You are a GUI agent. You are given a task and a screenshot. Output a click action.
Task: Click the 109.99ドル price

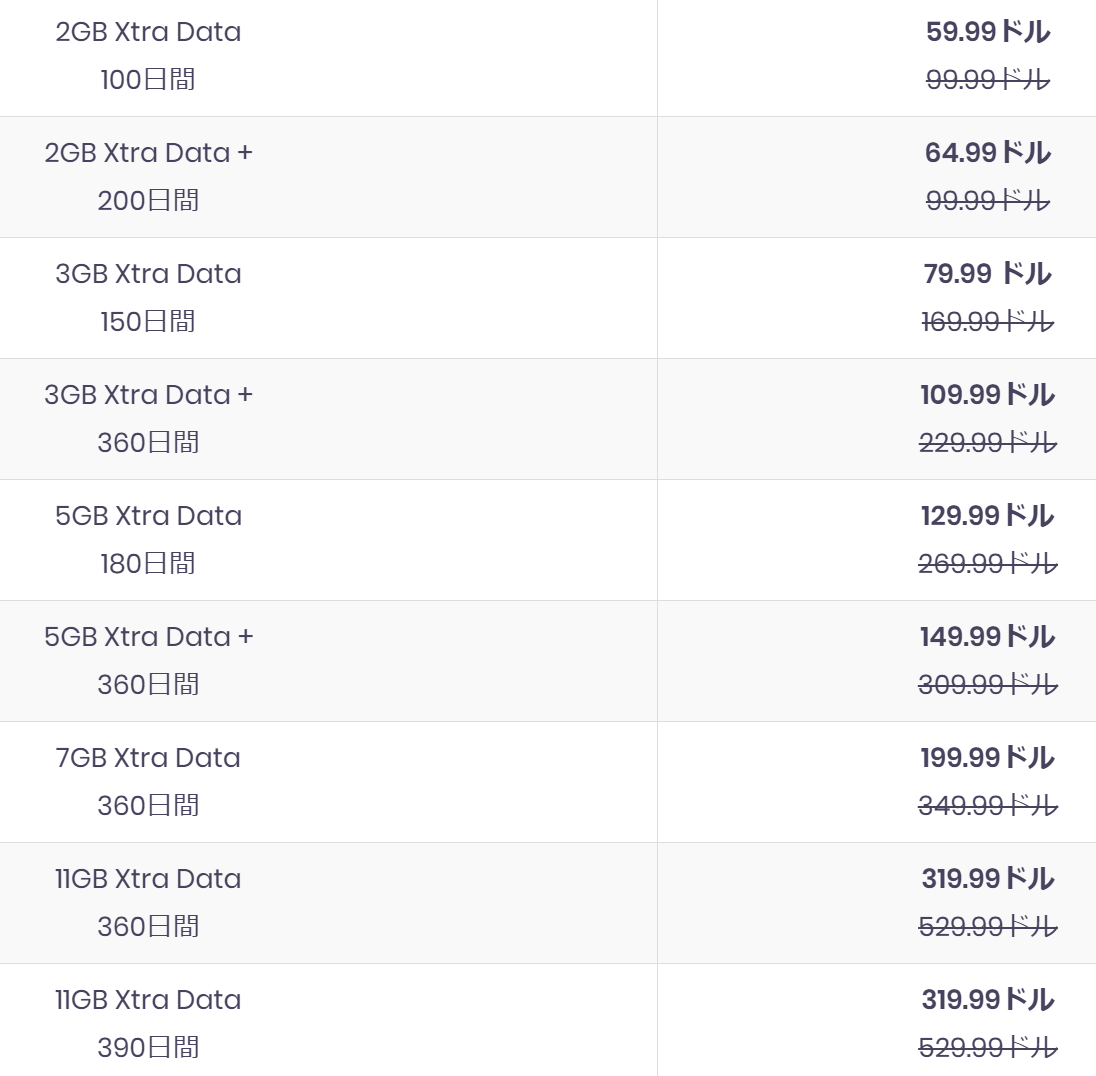click(x=988, y=395)
